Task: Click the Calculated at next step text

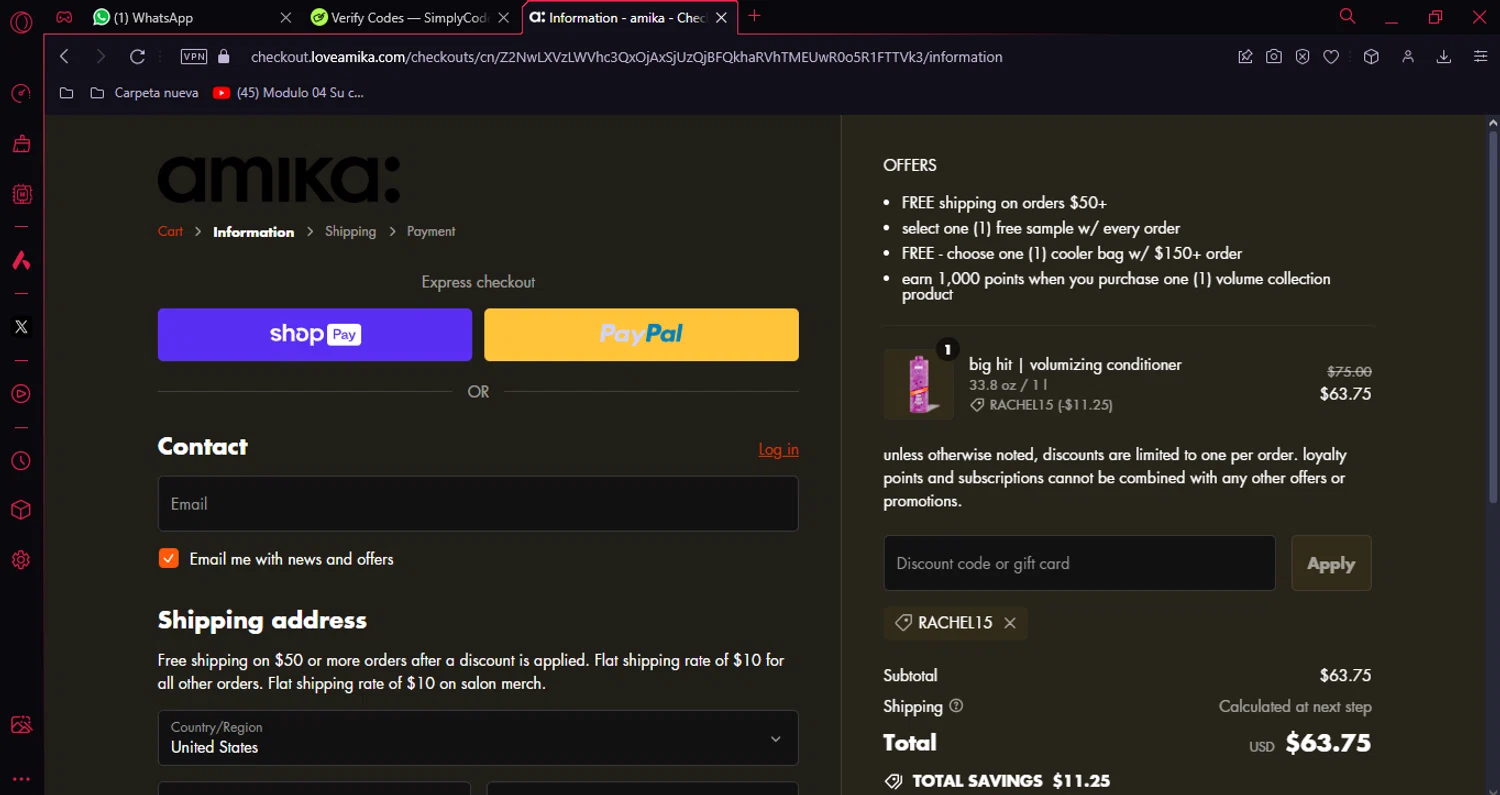Action: [x=1295, y=706]
